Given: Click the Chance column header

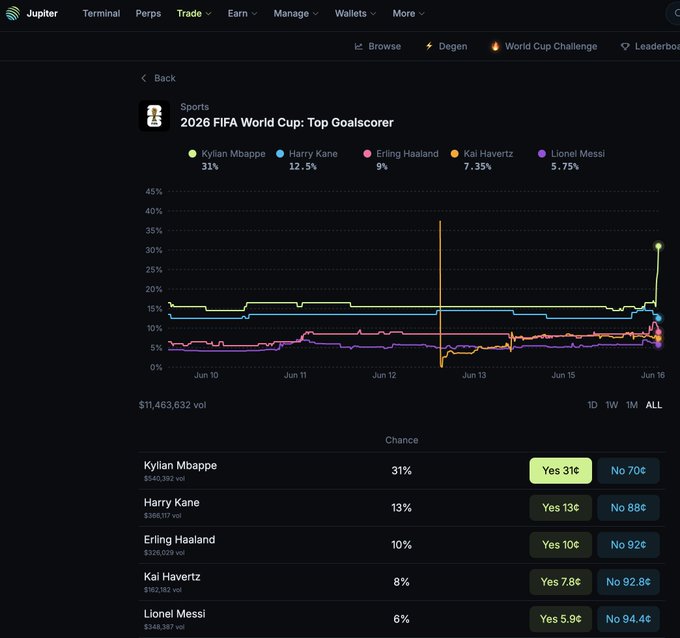Looking at the screenshot, I should (x=402, y=440).
